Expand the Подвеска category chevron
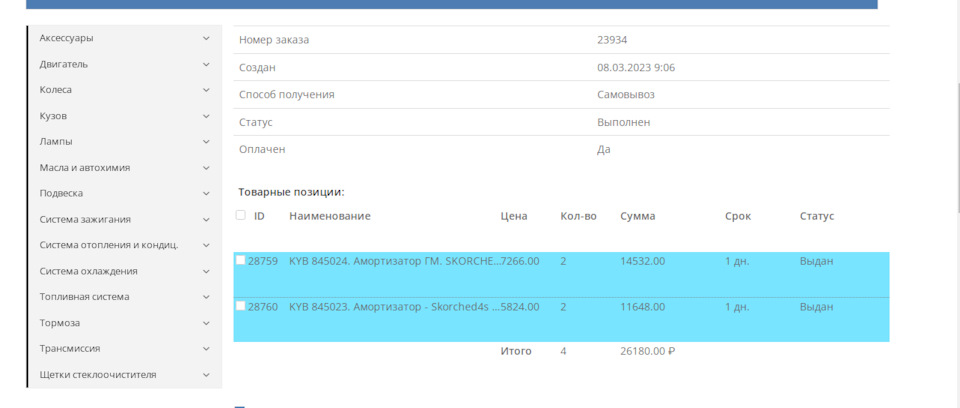This screenshot has width=960, height=408. coord(206,194)
